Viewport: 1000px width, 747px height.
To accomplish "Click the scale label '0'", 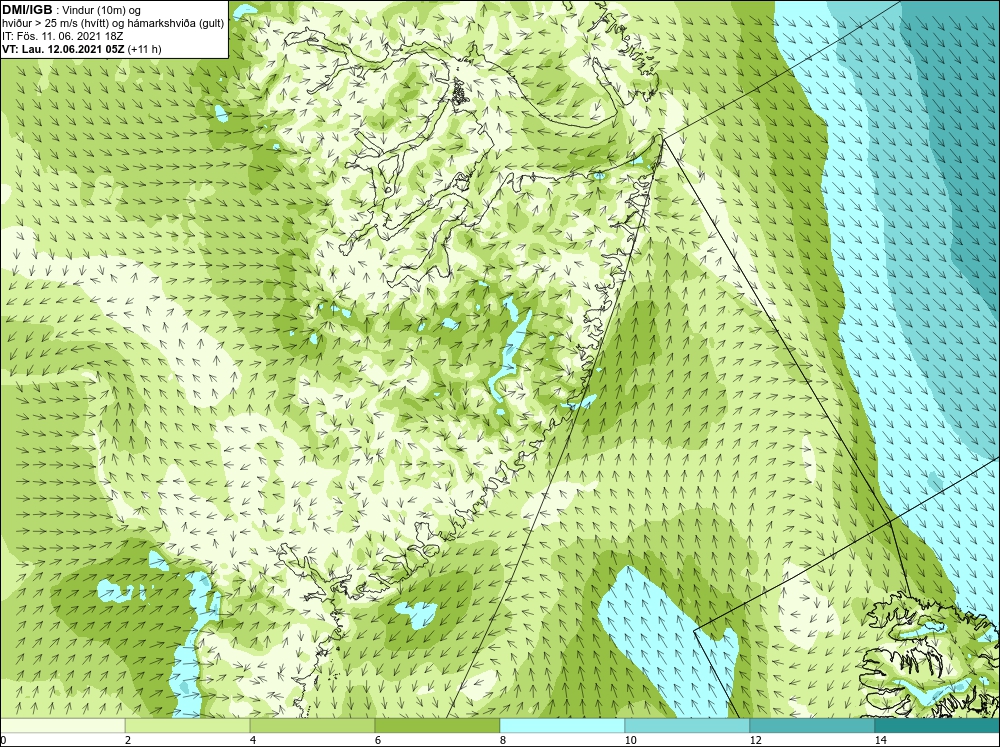I will tap(3, 740).
